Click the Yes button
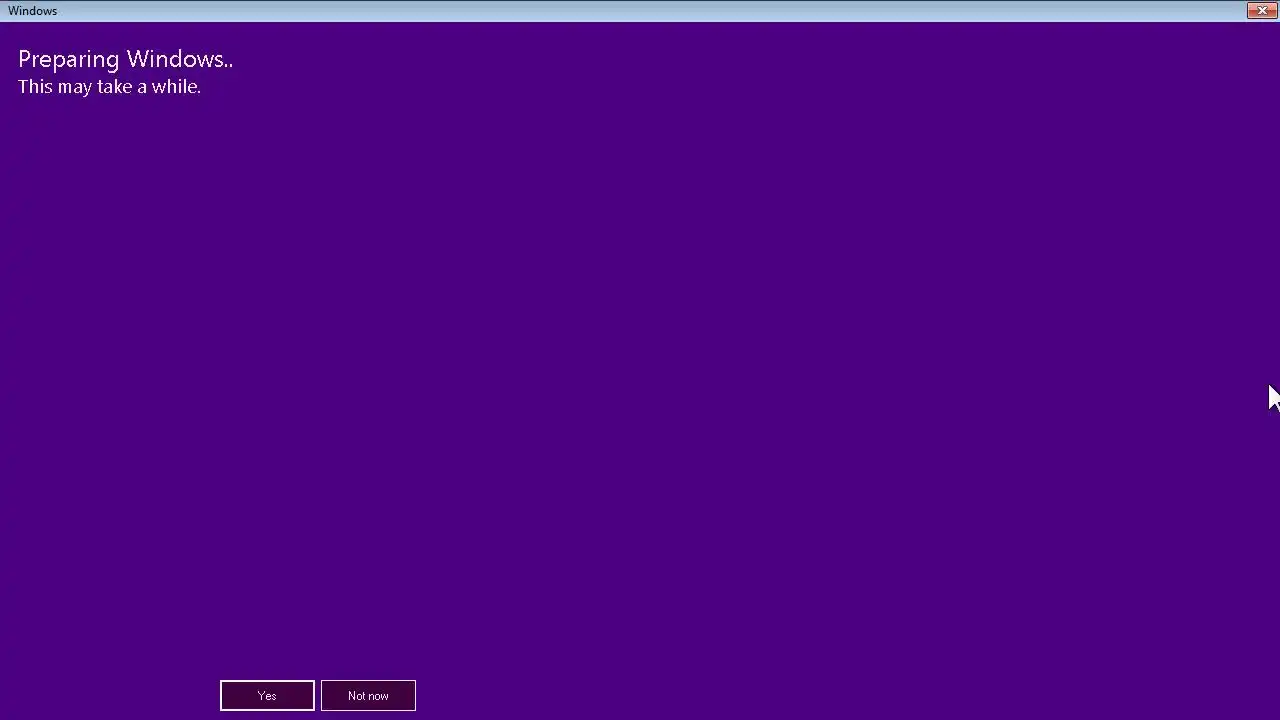The height and width of the screenshot is (720, 1280). point(267,696)
